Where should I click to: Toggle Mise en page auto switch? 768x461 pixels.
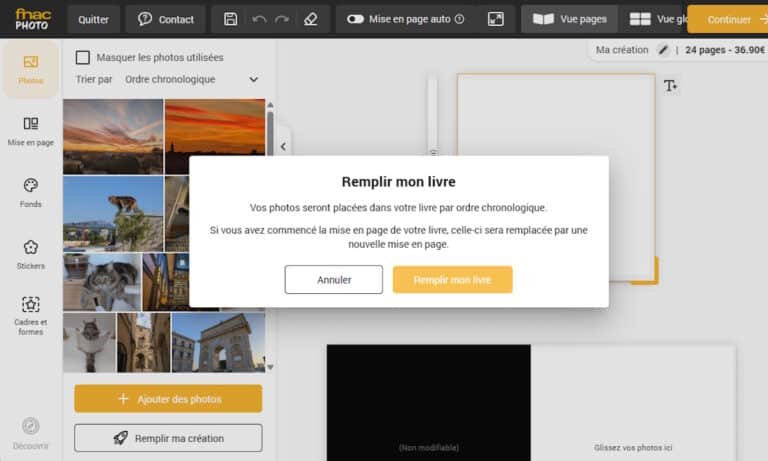coord(355,19)
